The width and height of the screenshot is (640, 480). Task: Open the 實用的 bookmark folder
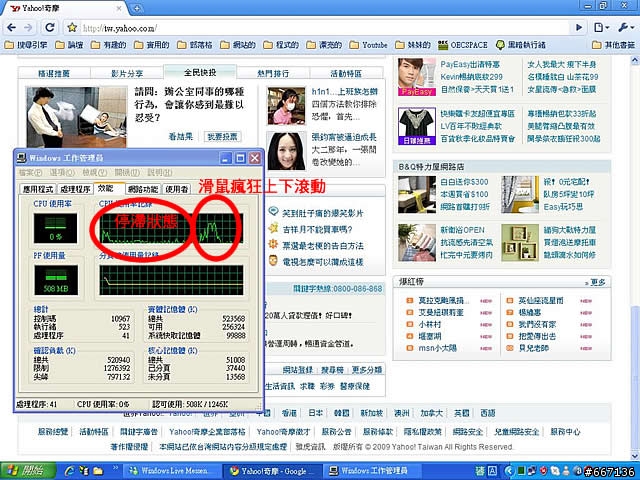click(x=152, y=45)
